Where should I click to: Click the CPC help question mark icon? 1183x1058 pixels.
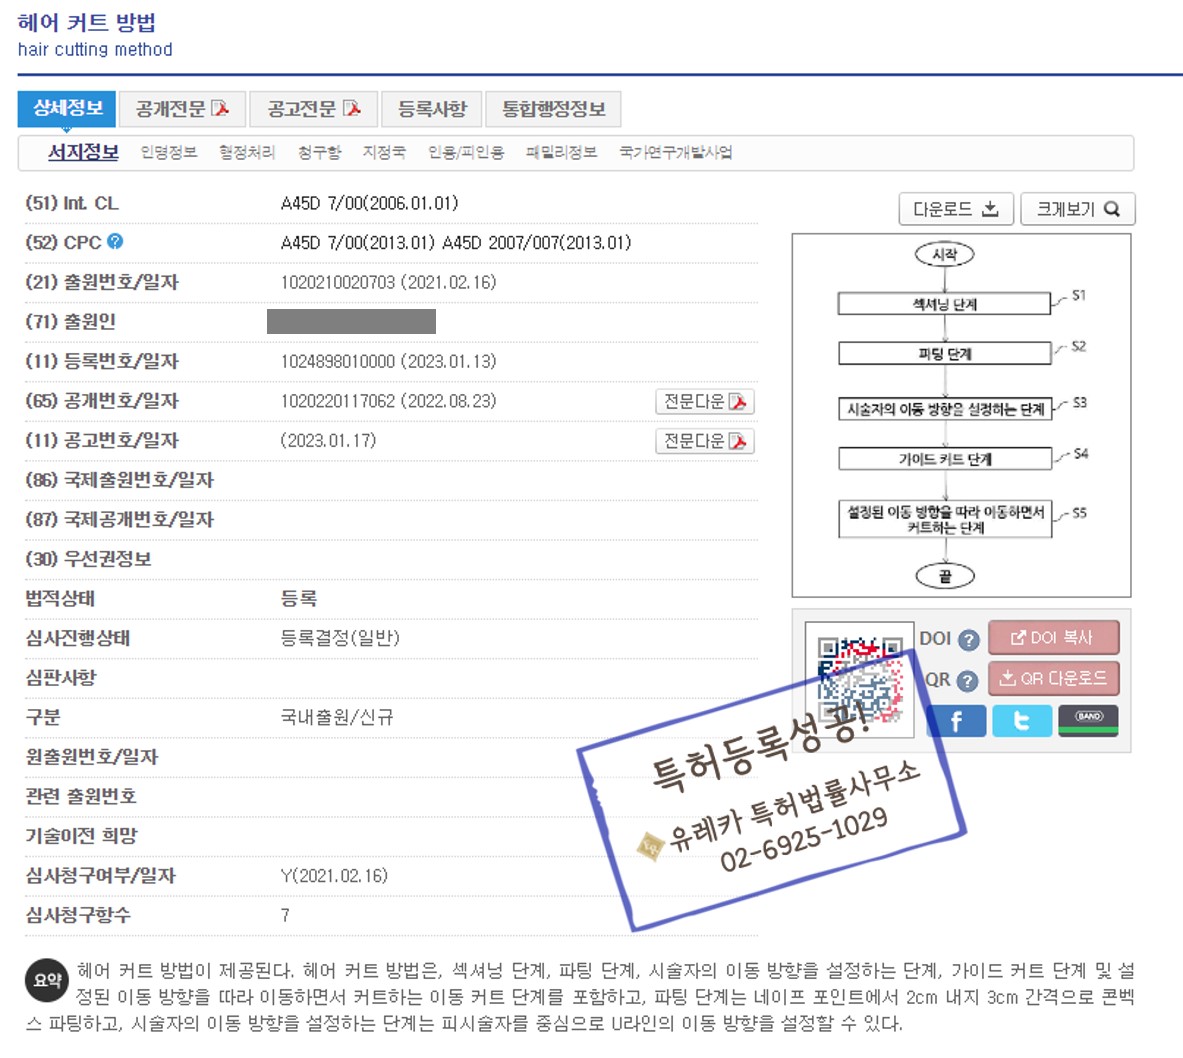(115, 241)
